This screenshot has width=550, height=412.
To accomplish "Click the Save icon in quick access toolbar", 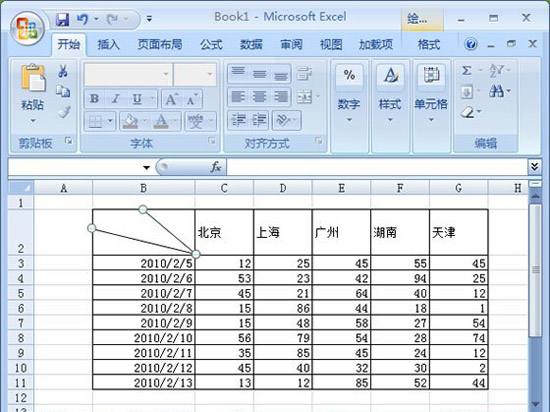I will point(62,20).
